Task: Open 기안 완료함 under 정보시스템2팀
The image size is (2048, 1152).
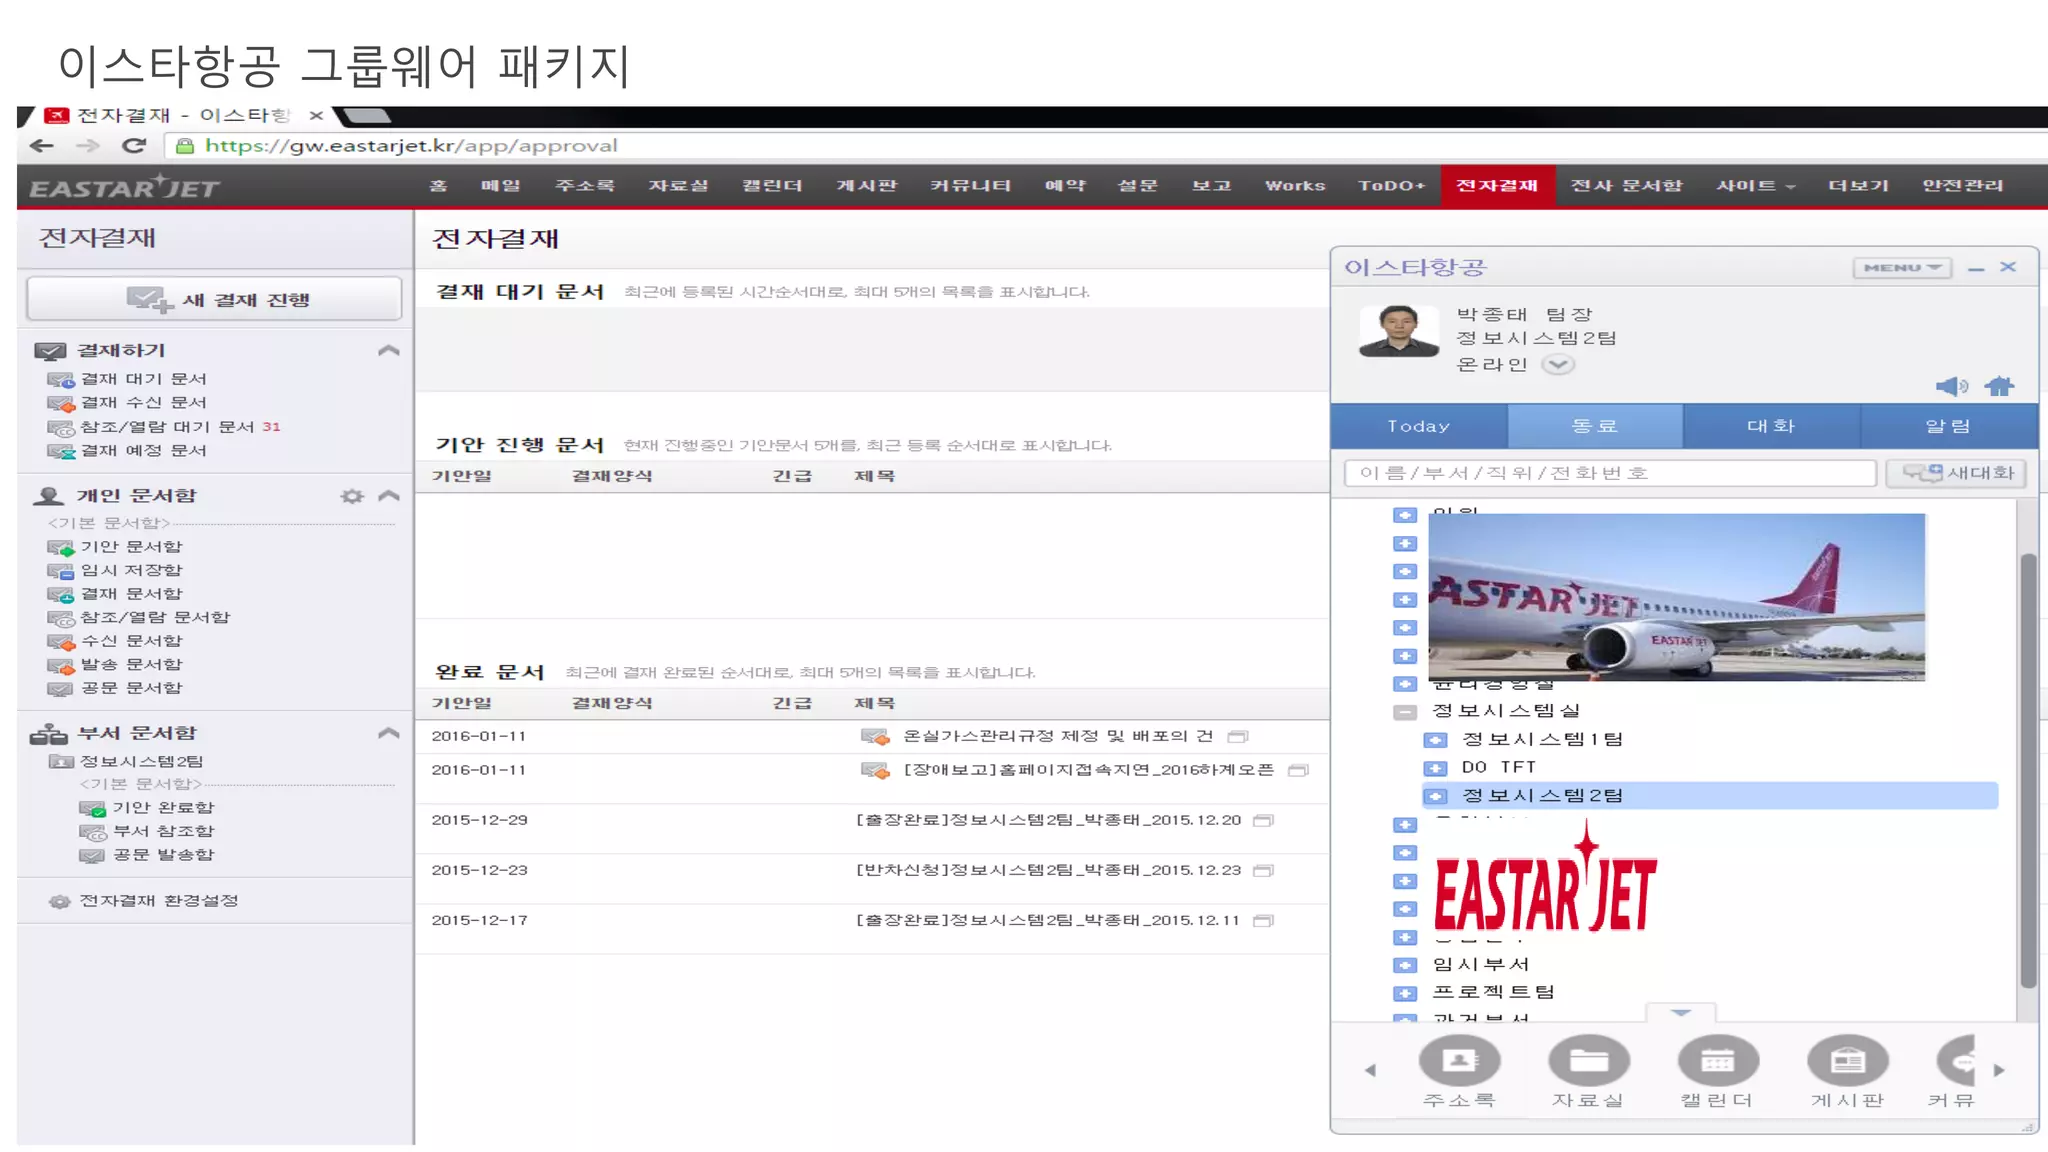Action: click(x=162, y=808)
